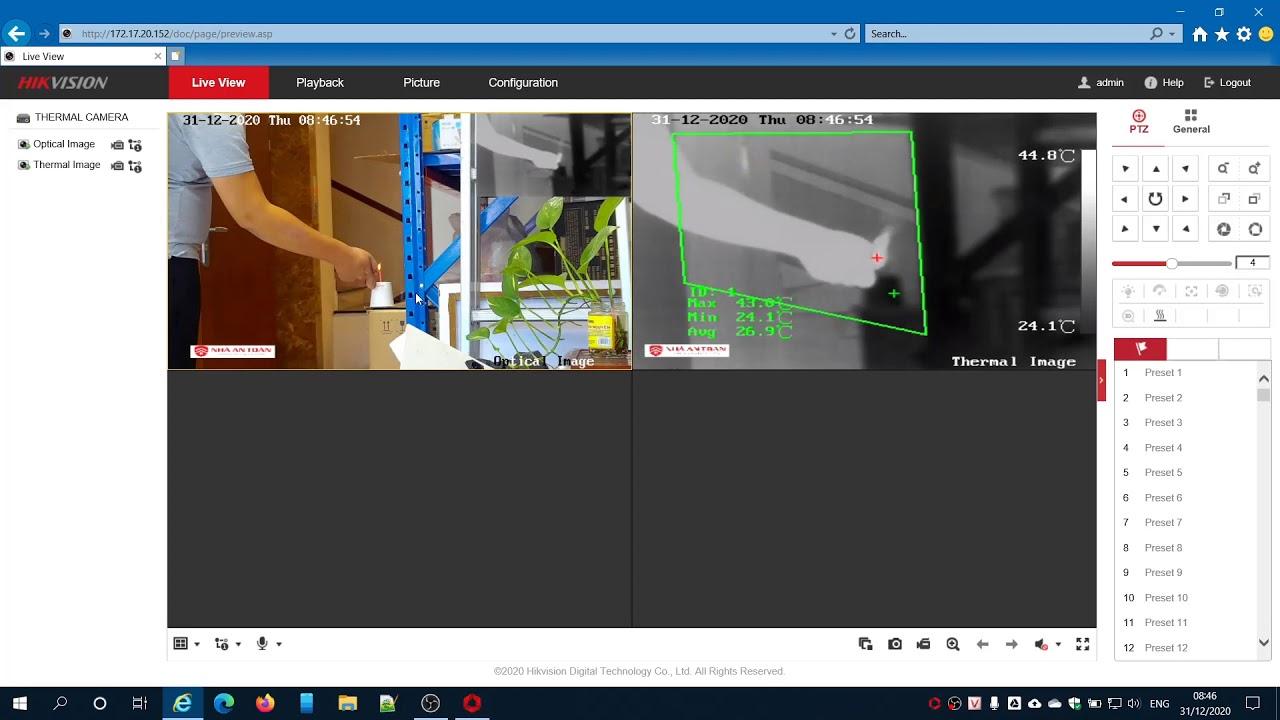Go to the previous page arrow
This screenshot has height=720, width=1280.
pos(982,644)
